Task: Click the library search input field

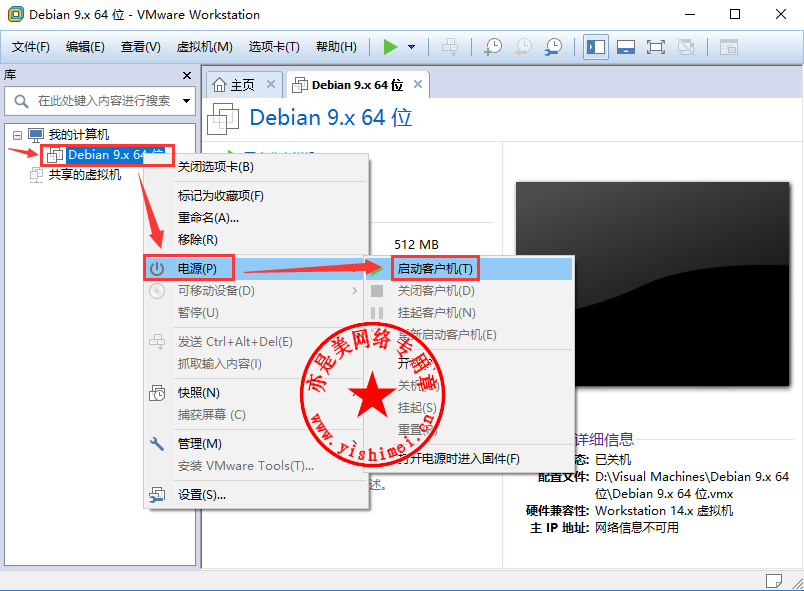Action: pos(100,101)
